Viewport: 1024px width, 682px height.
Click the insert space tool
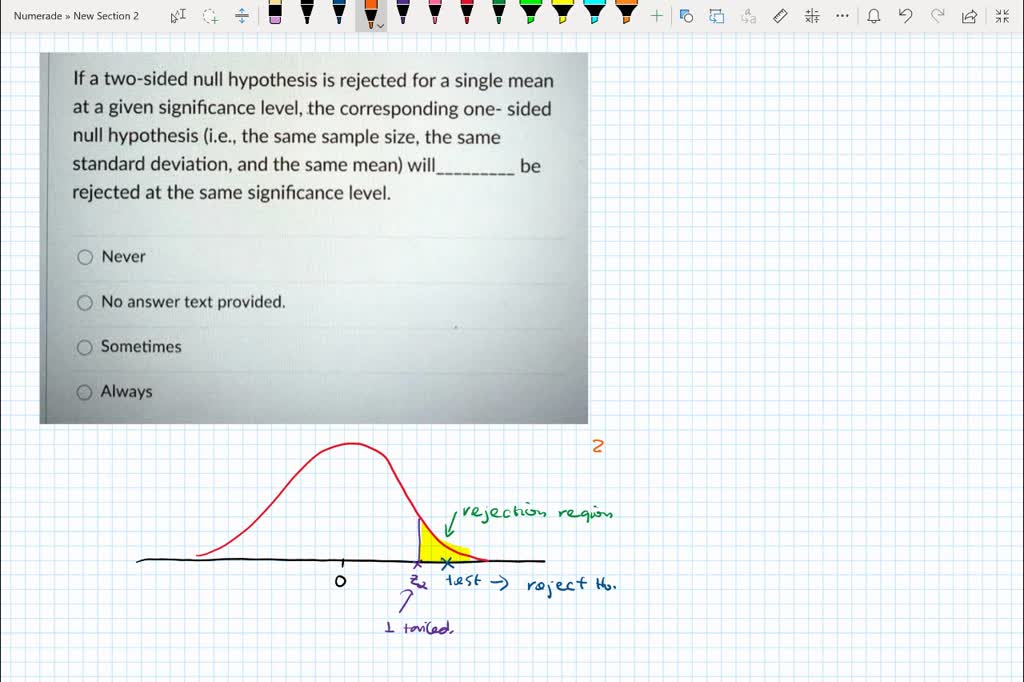240,15
